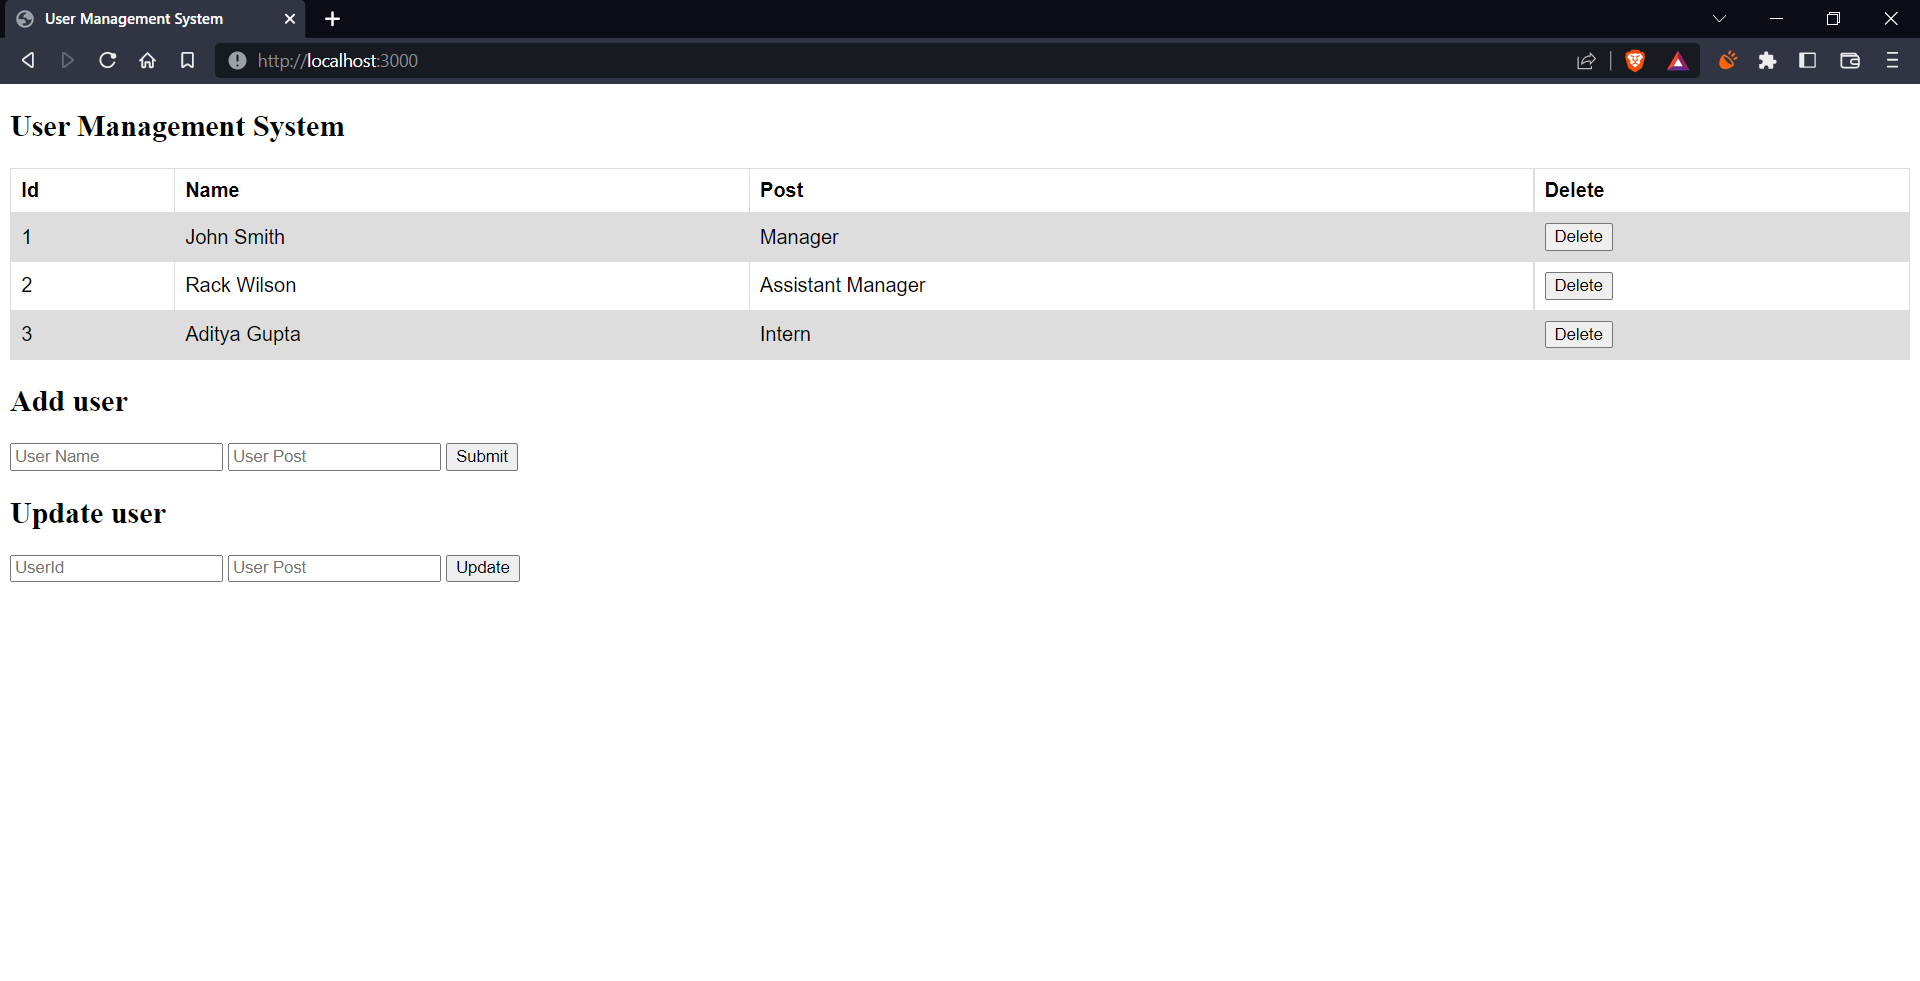Screen dimensions: 1920x981
Task: Go to the browser home page
Action: pyautogui.click(x=147, y=60)
